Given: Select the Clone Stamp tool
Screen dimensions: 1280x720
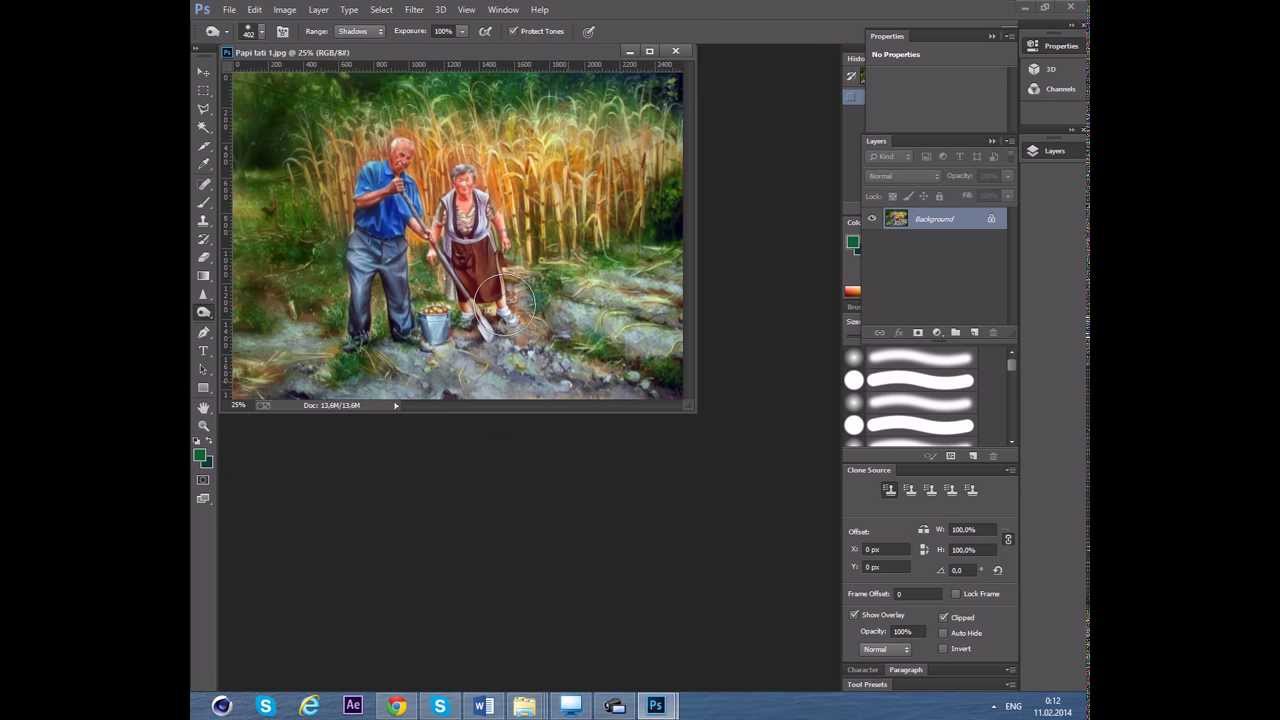Looking at the screenshot, I should (204, 221).
